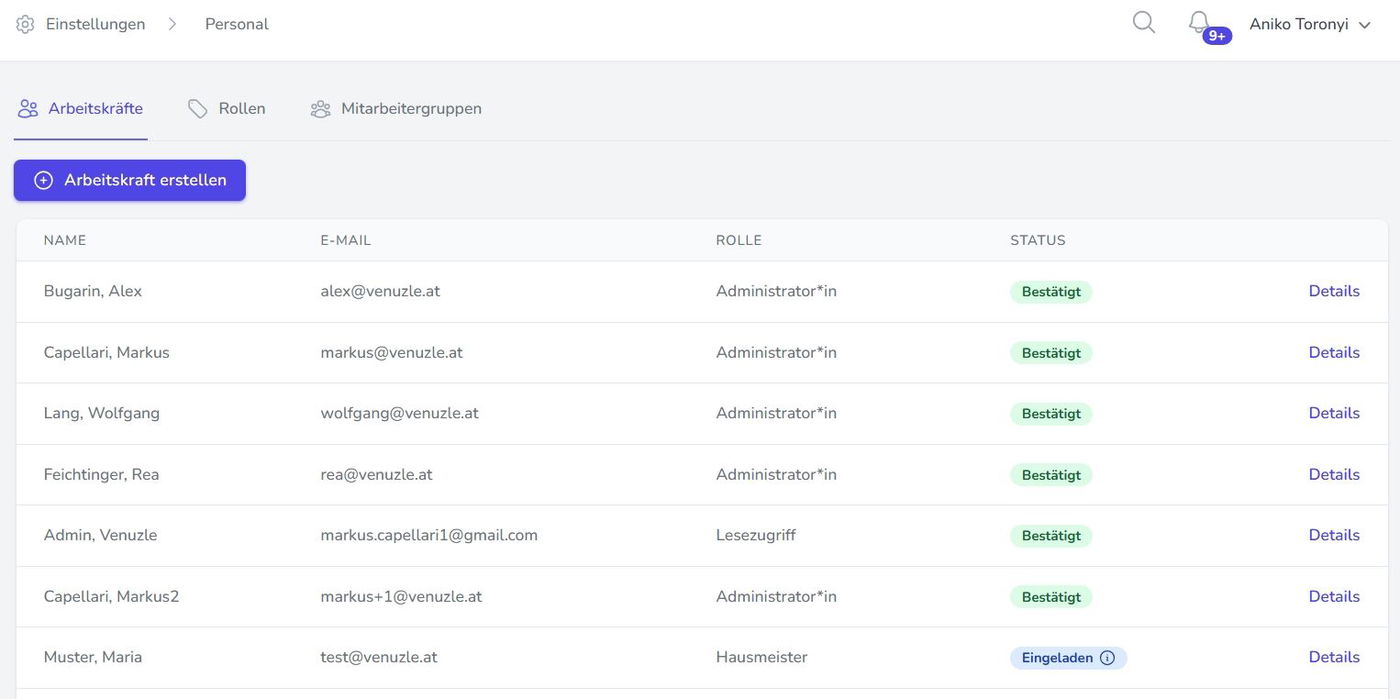Open the notifications bell
The image size is (1400, 699).
point(1198,22)
